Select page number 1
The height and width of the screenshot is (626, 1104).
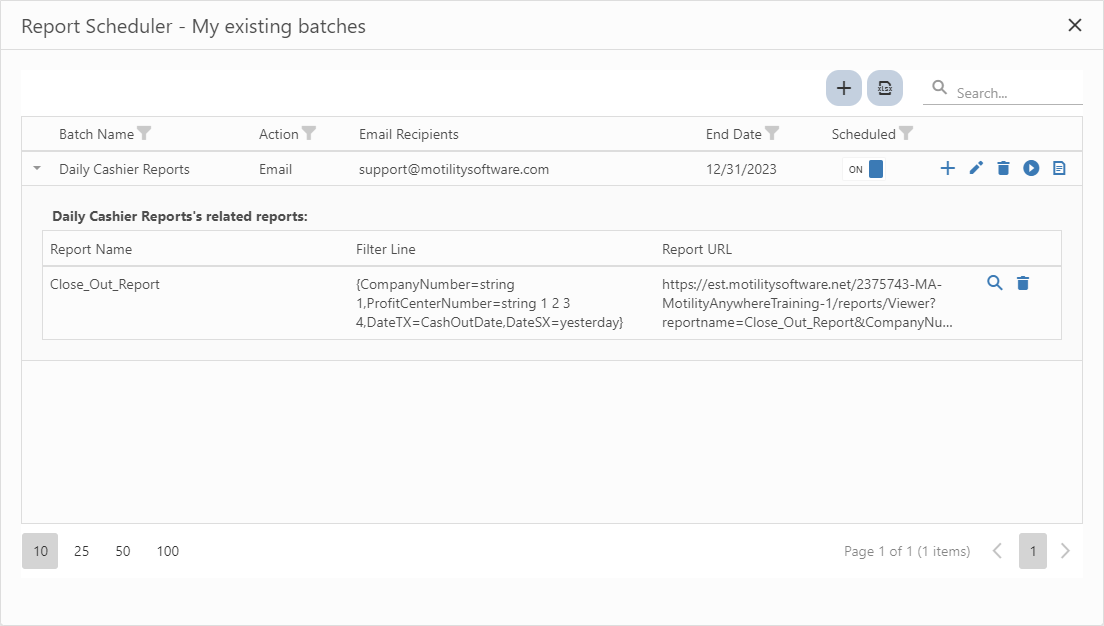point(1033,551)
